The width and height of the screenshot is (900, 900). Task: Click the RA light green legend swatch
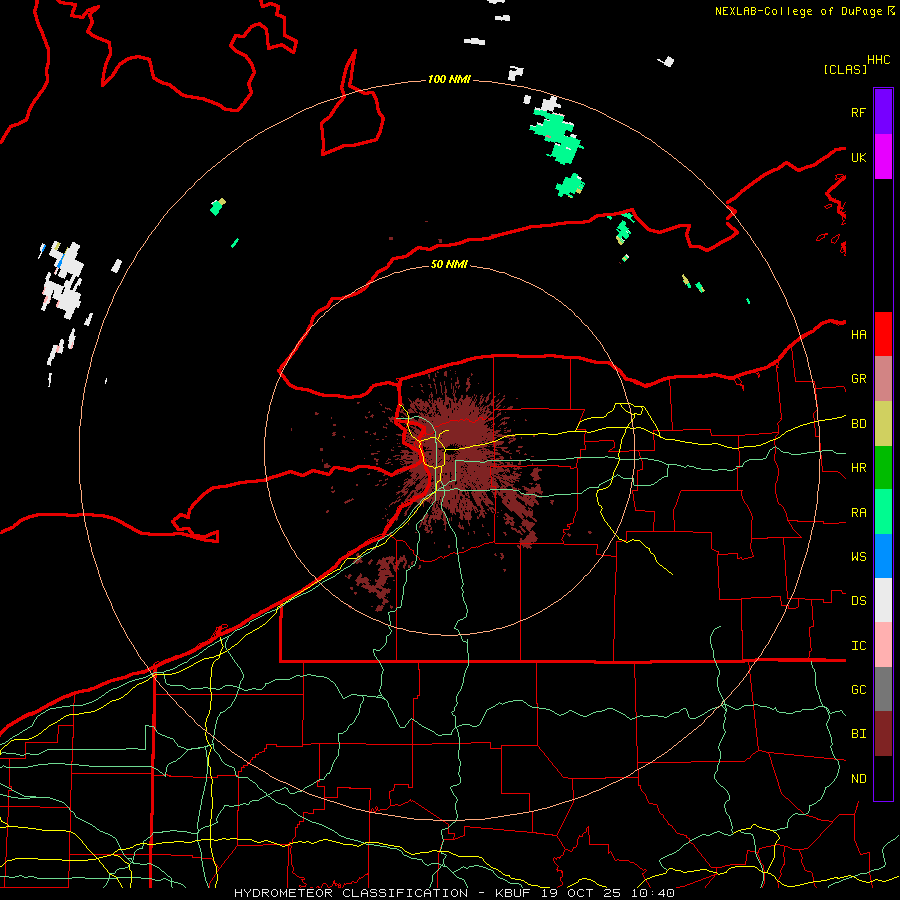[883, 512]
